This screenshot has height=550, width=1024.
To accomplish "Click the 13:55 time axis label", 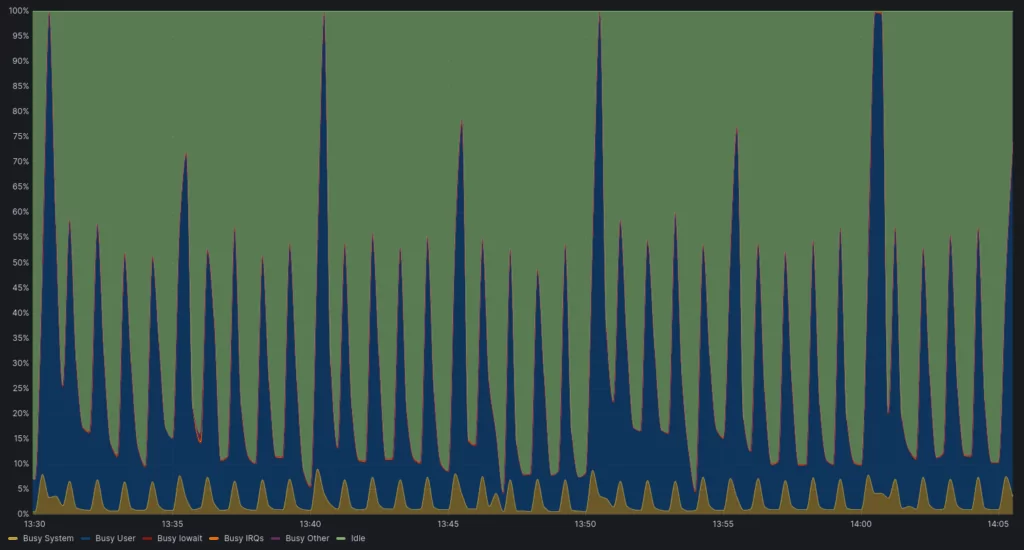I will (x=723, y=523).
